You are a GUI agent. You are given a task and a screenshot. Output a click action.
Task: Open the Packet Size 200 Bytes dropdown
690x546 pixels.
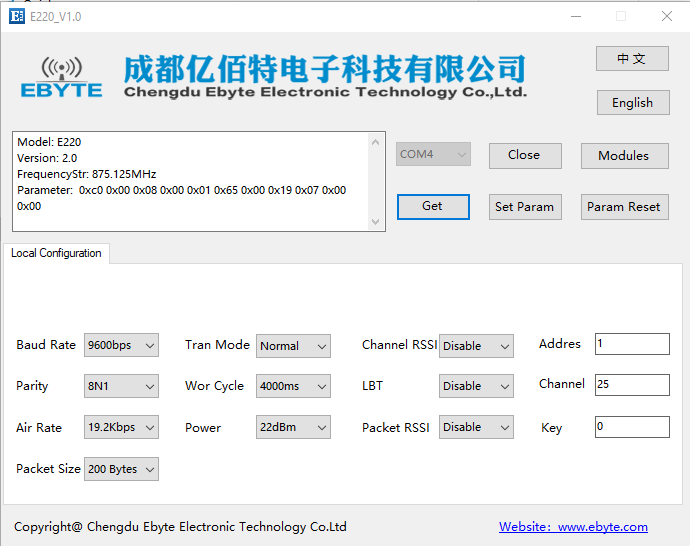[x=121, y=469]
